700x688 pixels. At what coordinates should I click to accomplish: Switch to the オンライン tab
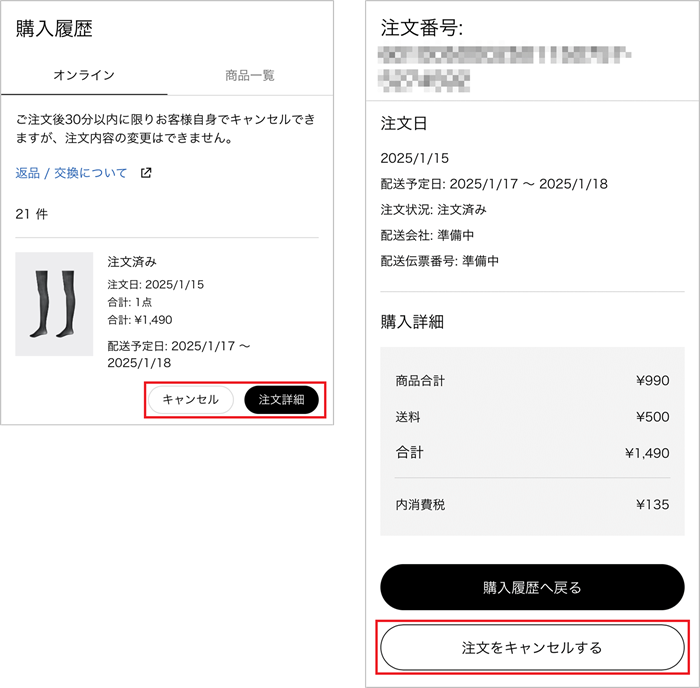84,75
